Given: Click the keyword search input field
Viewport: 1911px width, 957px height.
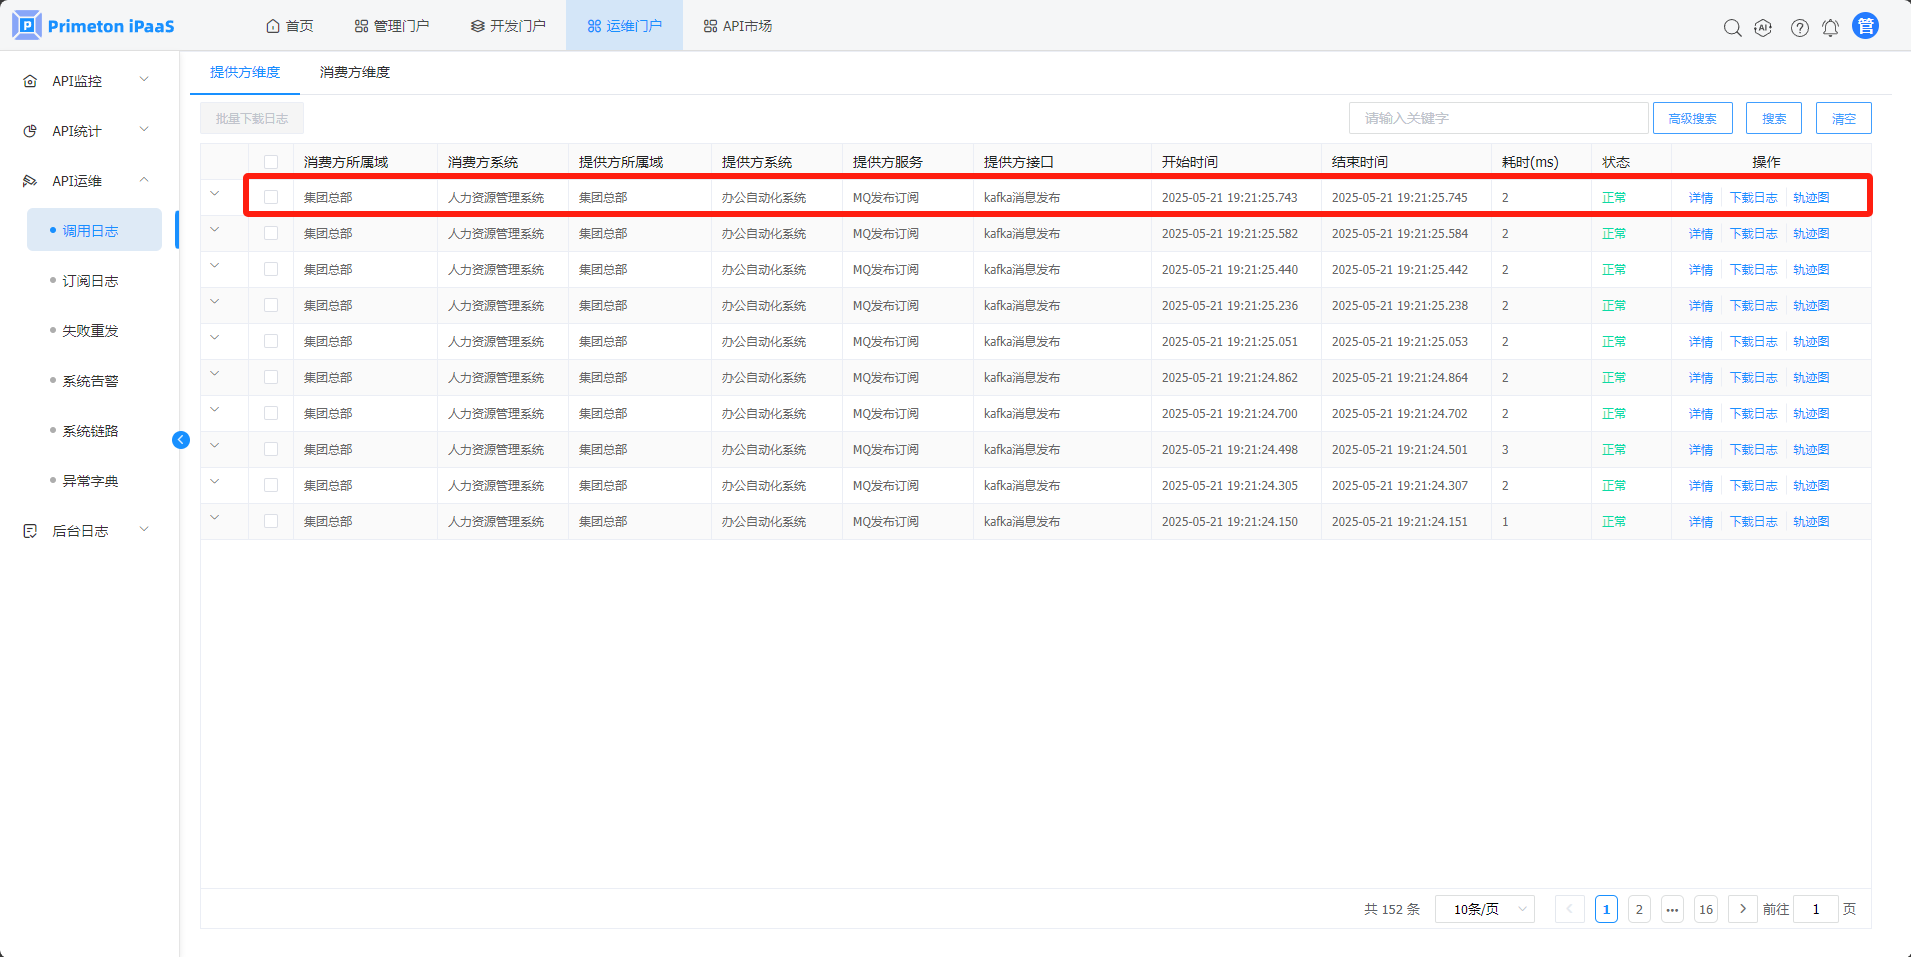Looking at the screenshot, I should [x=1497, y=118].
